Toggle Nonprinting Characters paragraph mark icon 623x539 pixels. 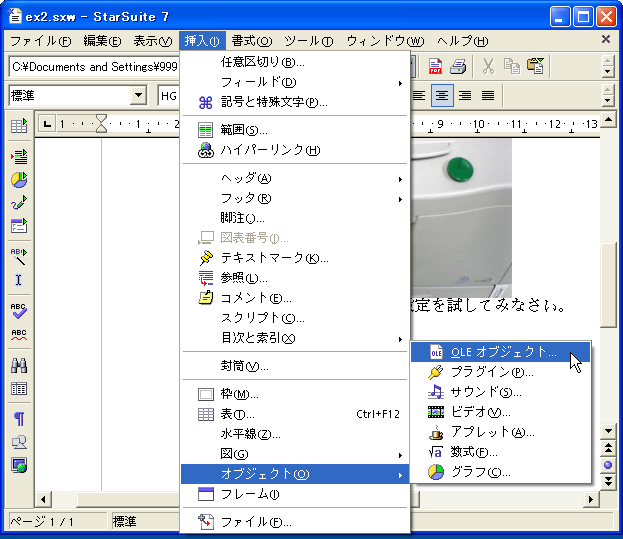19,419
